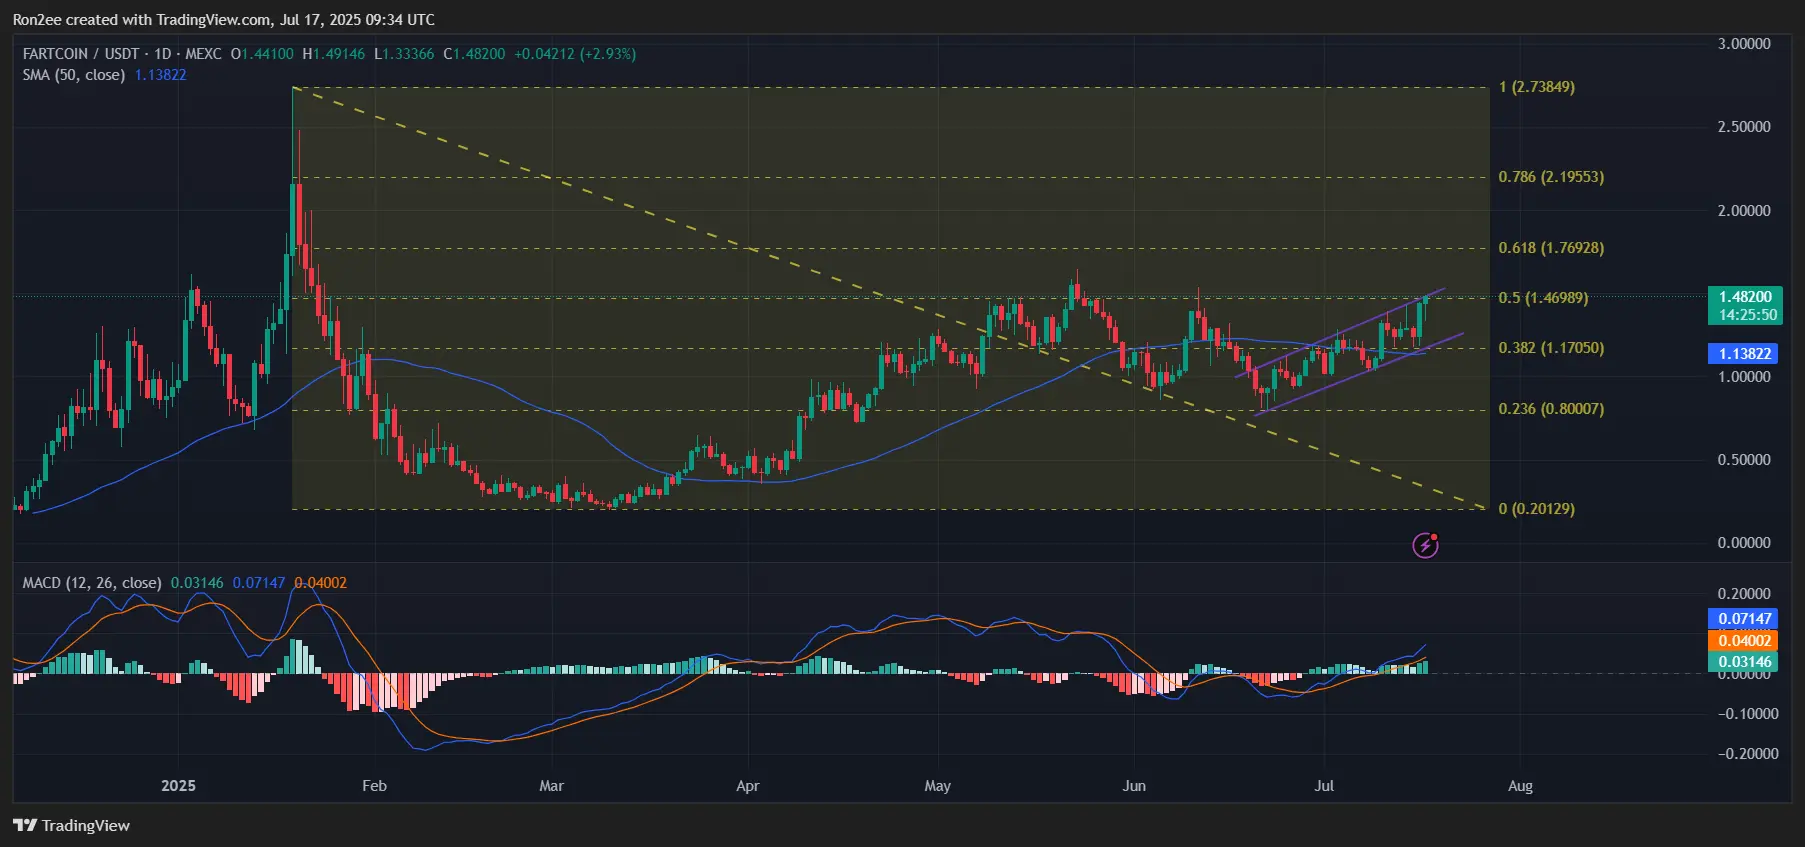Click Fibonacci label 0.5 (1.46989)
This screenshot has width=1805, height=847.
pyautogui.click(x=1543, y=298)
